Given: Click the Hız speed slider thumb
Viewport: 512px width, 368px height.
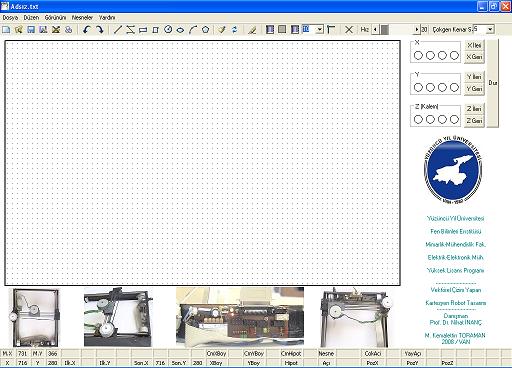Looking at the screenshot, I should coord(385,30).
